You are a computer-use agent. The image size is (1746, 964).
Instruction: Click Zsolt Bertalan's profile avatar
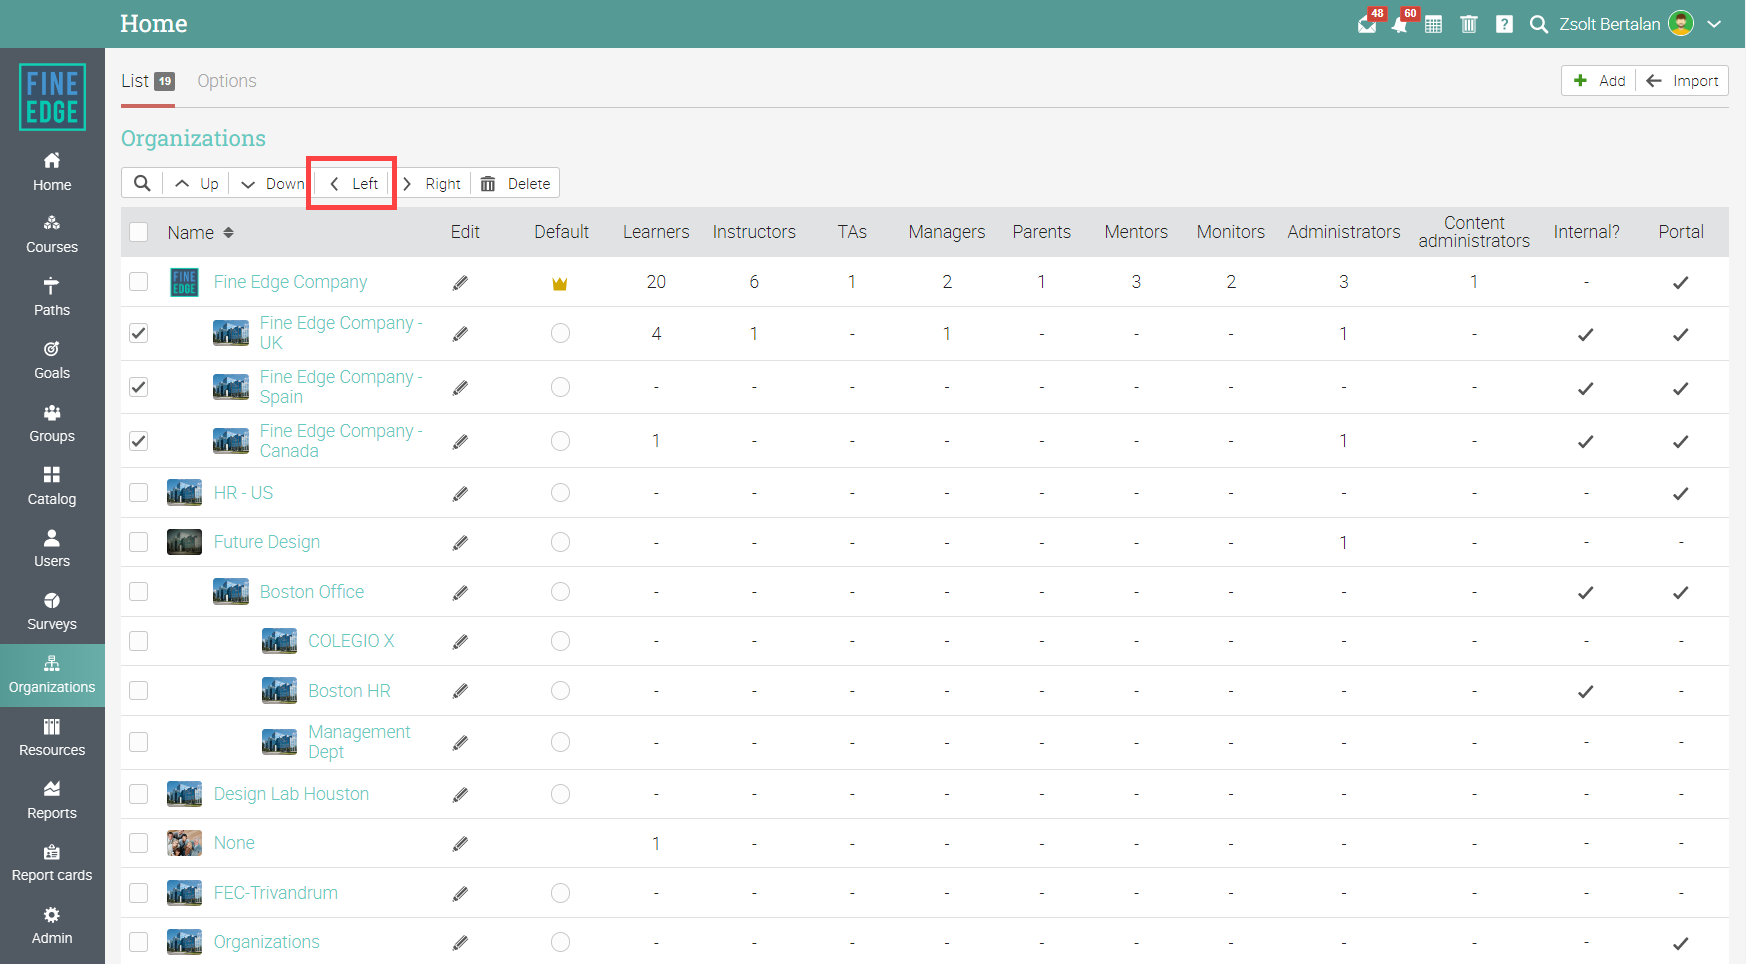(x=1682, y=23)
